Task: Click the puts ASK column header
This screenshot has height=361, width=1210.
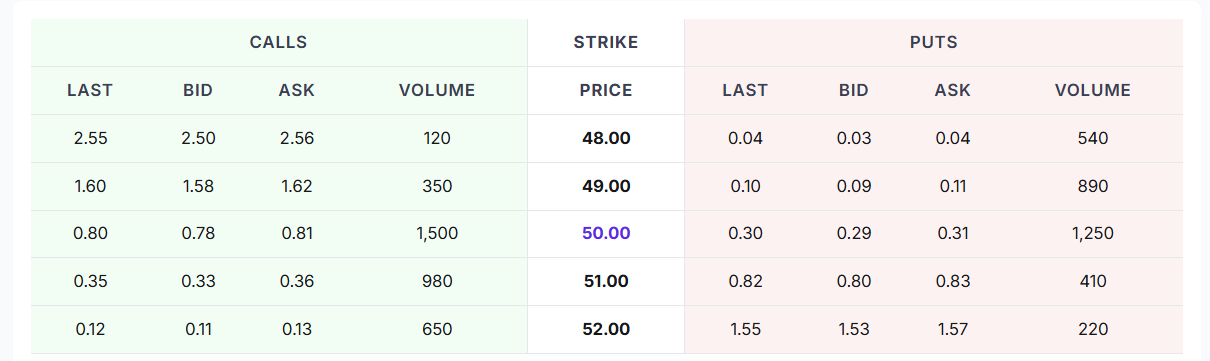Action: tap(953, 90)
